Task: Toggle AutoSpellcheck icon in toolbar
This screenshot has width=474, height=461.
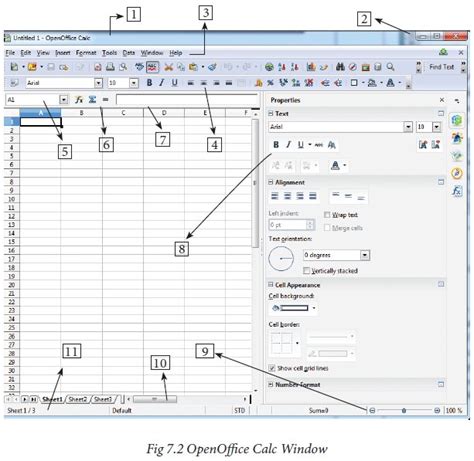Action: 152,67
